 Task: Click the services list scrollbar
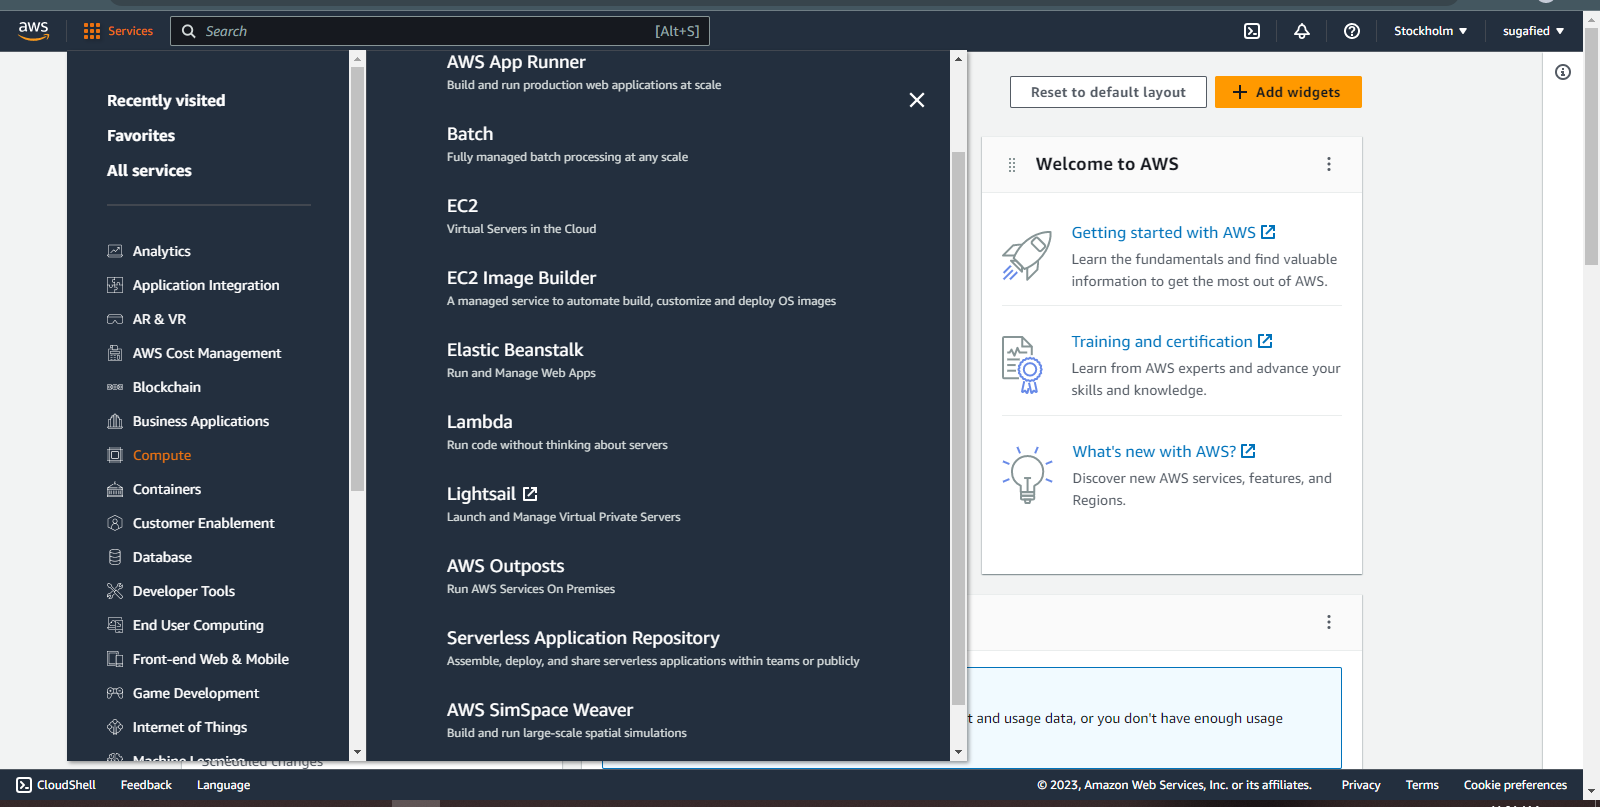958,428
